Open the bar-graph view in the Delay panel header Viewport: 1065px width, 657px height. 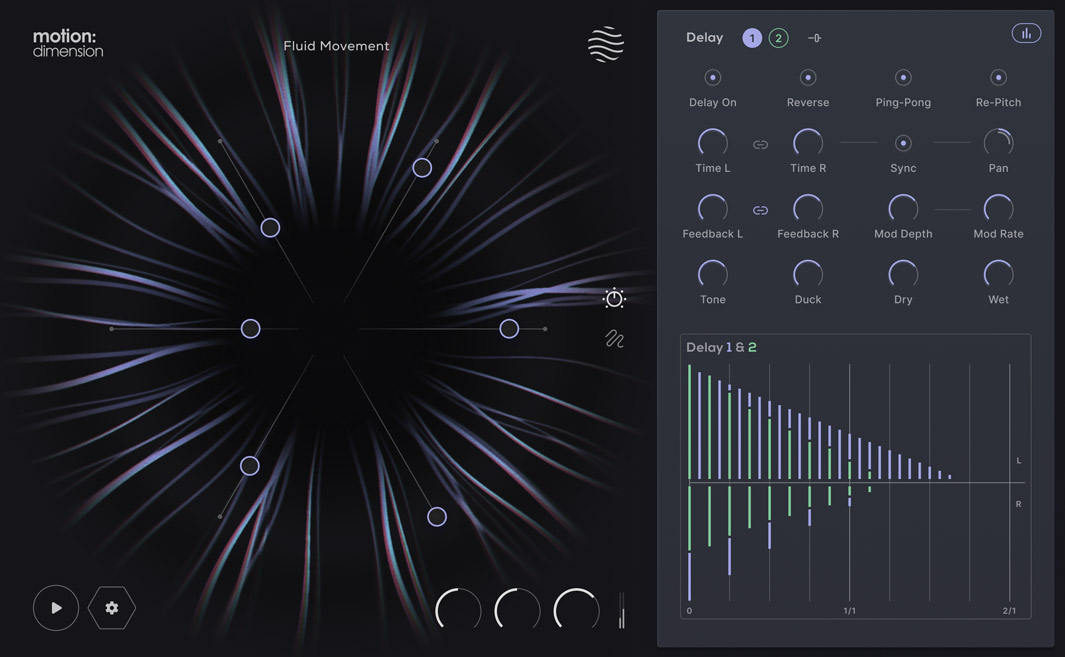coord(1026,32)
